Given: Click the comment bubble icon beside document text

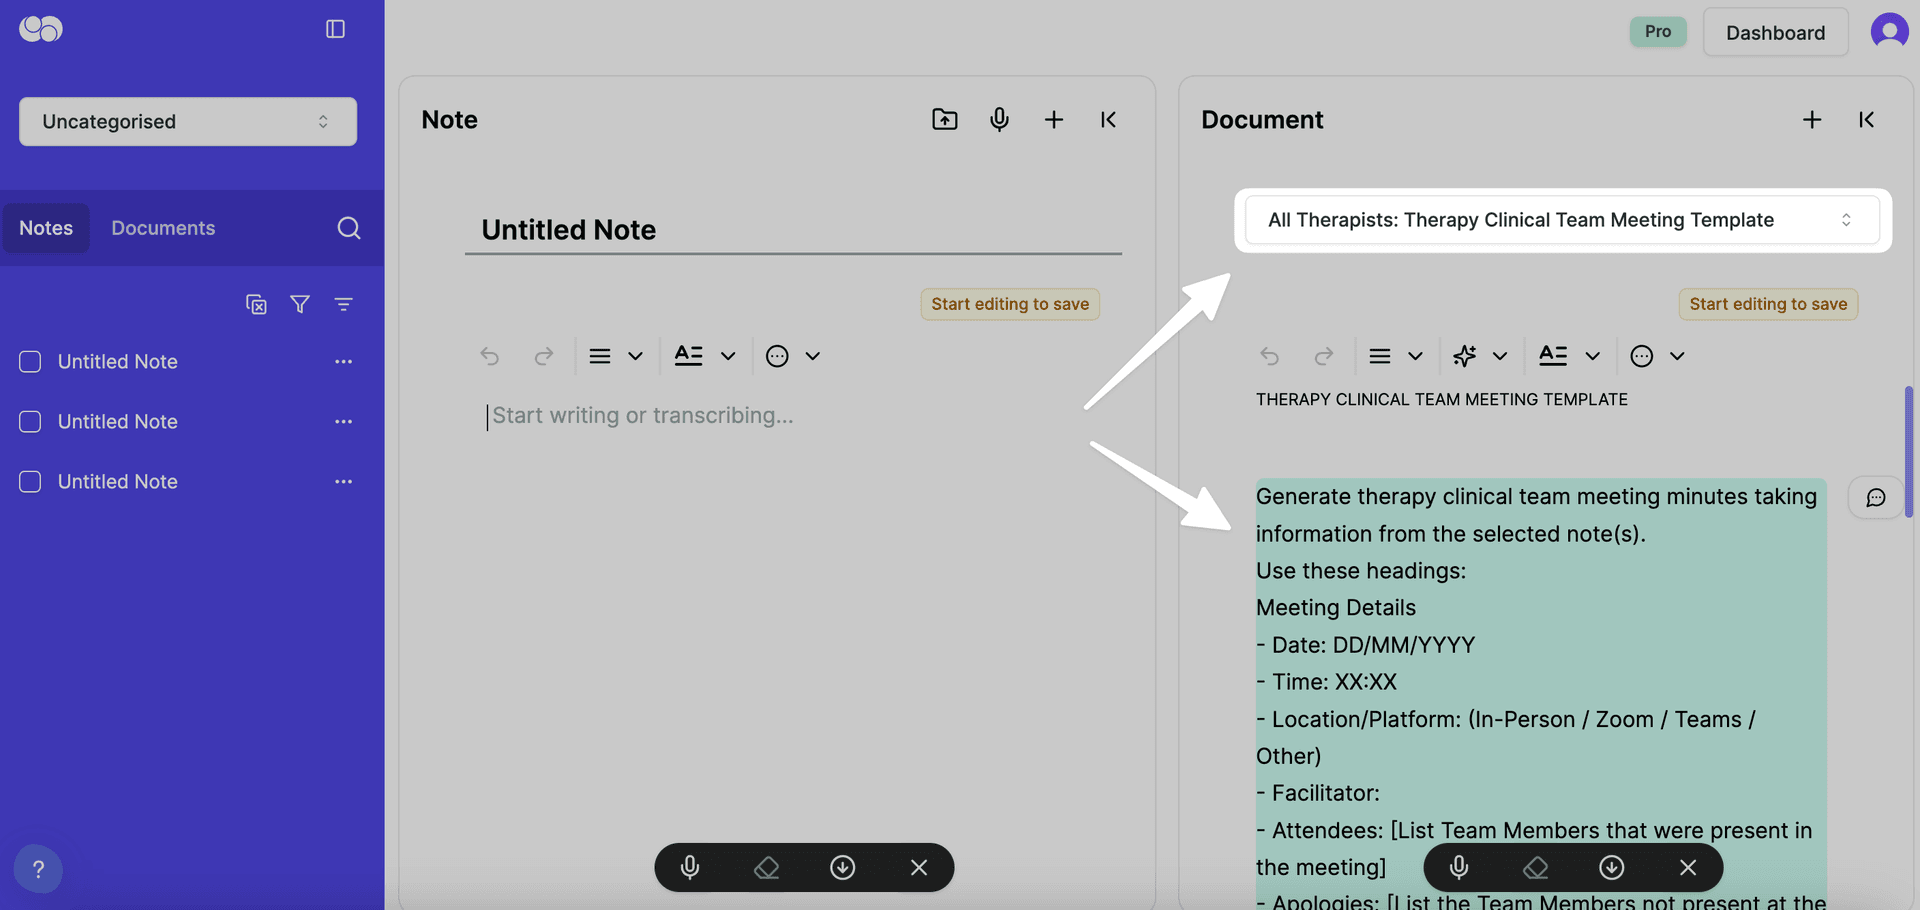Looking at the screenshot, I should coord(1875,498).
